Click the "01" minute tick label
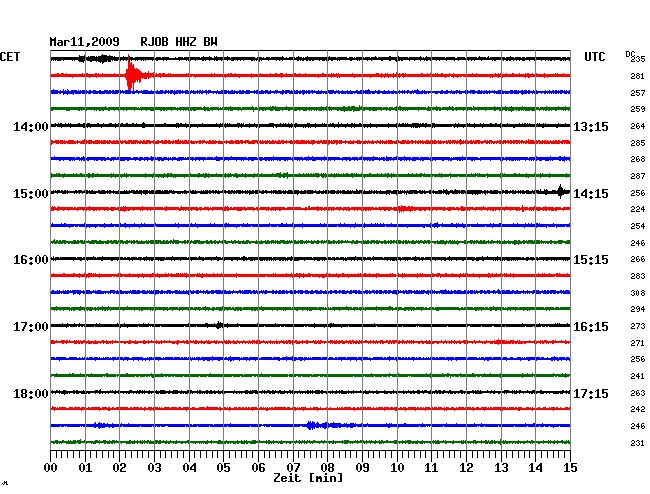This screenshot has width=650, height=494. (85, 468)
